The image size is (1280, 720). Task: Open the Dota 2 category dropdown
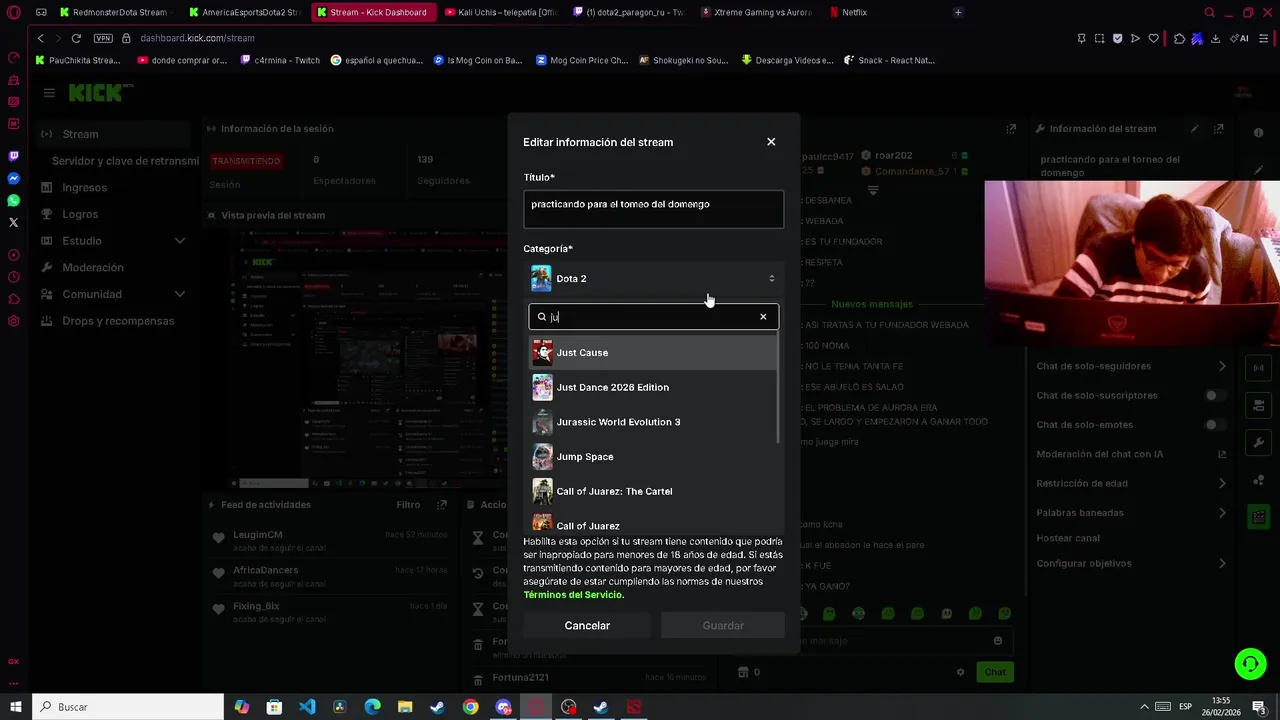coord(653,278)
